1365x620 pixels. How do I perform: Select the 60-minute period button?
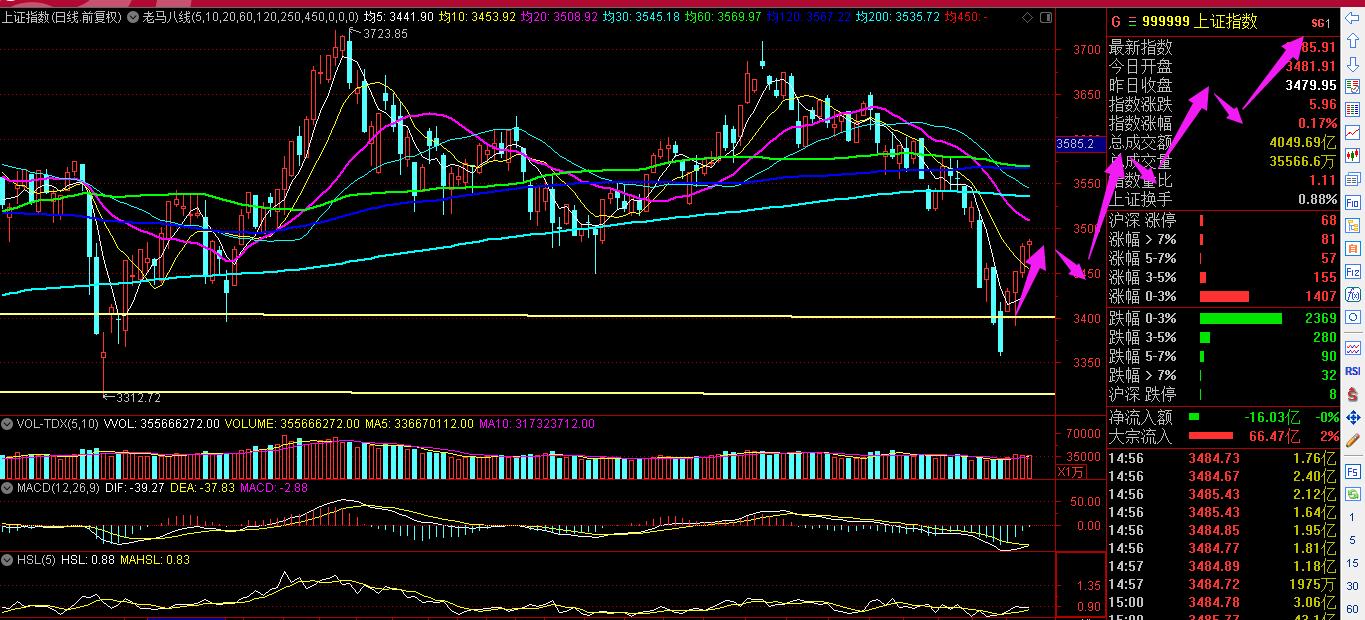point(1353,608)
